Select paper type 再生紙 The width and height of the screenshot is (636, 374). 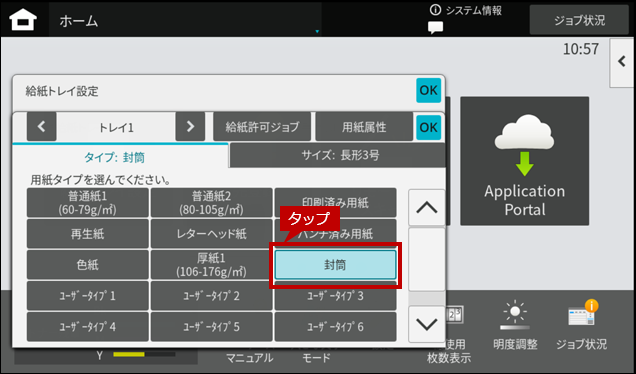tap(88, 234)
